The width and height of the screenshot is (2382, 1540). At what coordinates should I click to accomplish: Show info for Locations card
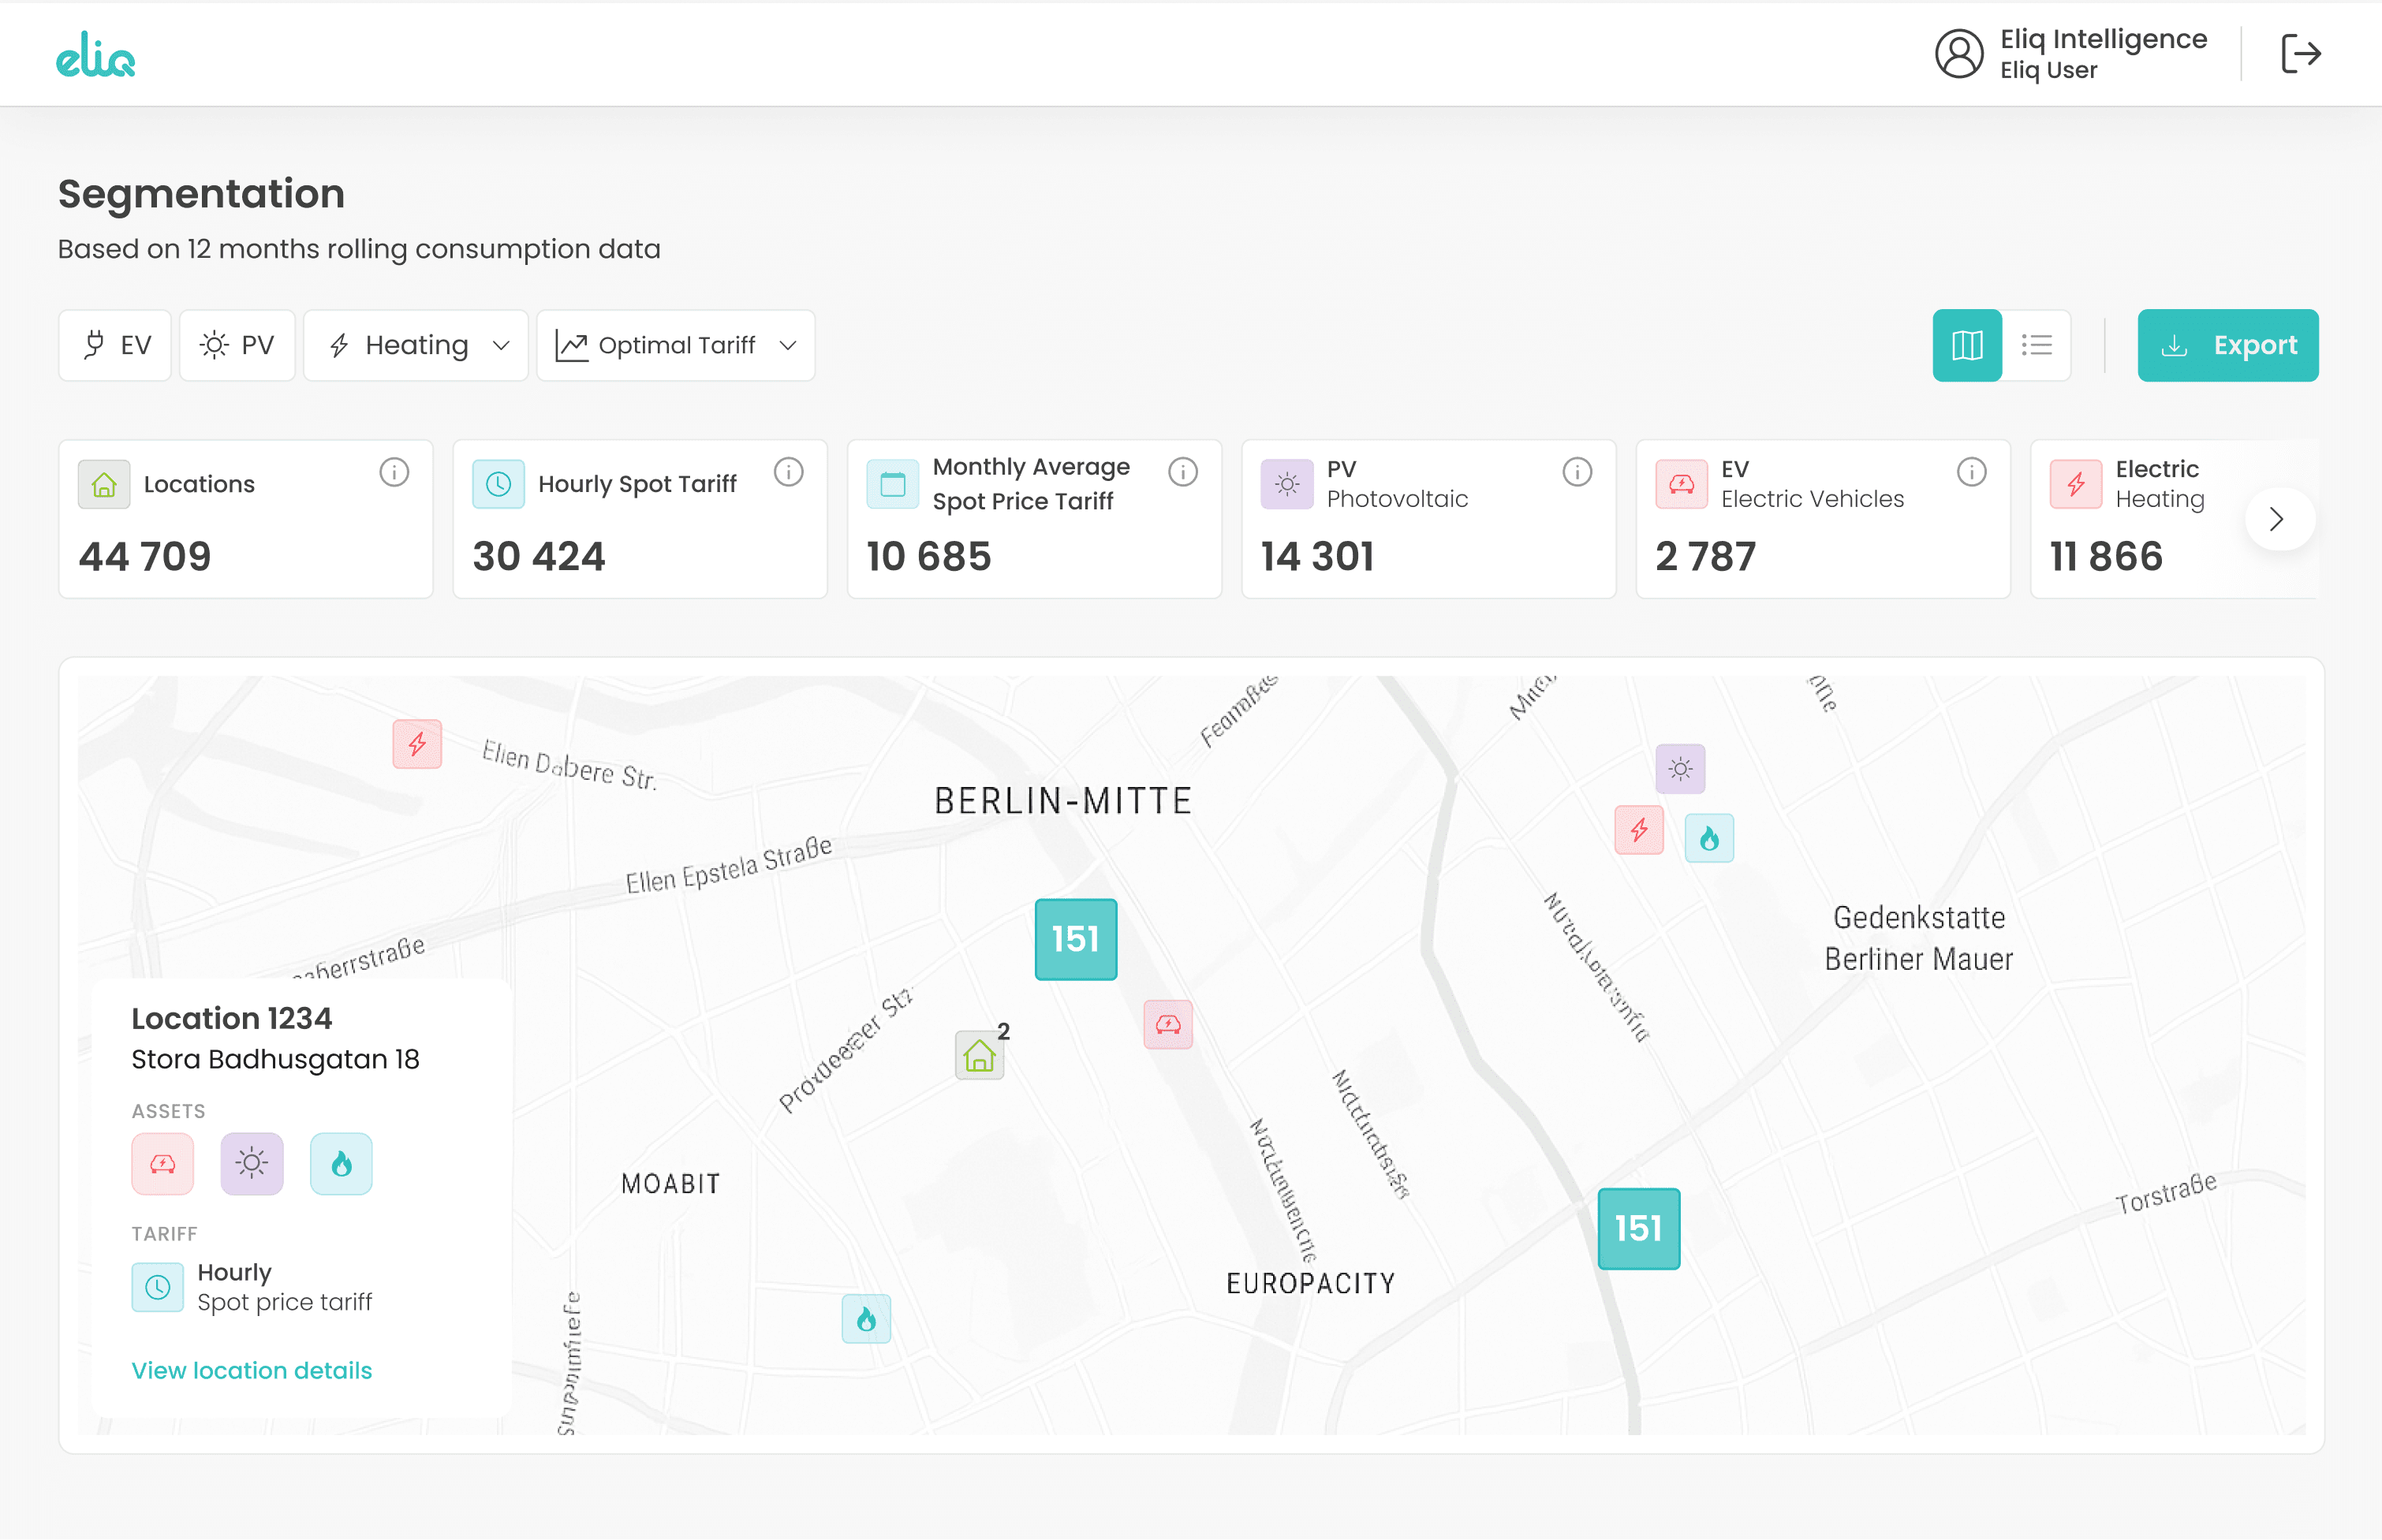click(x=394, y=472)
